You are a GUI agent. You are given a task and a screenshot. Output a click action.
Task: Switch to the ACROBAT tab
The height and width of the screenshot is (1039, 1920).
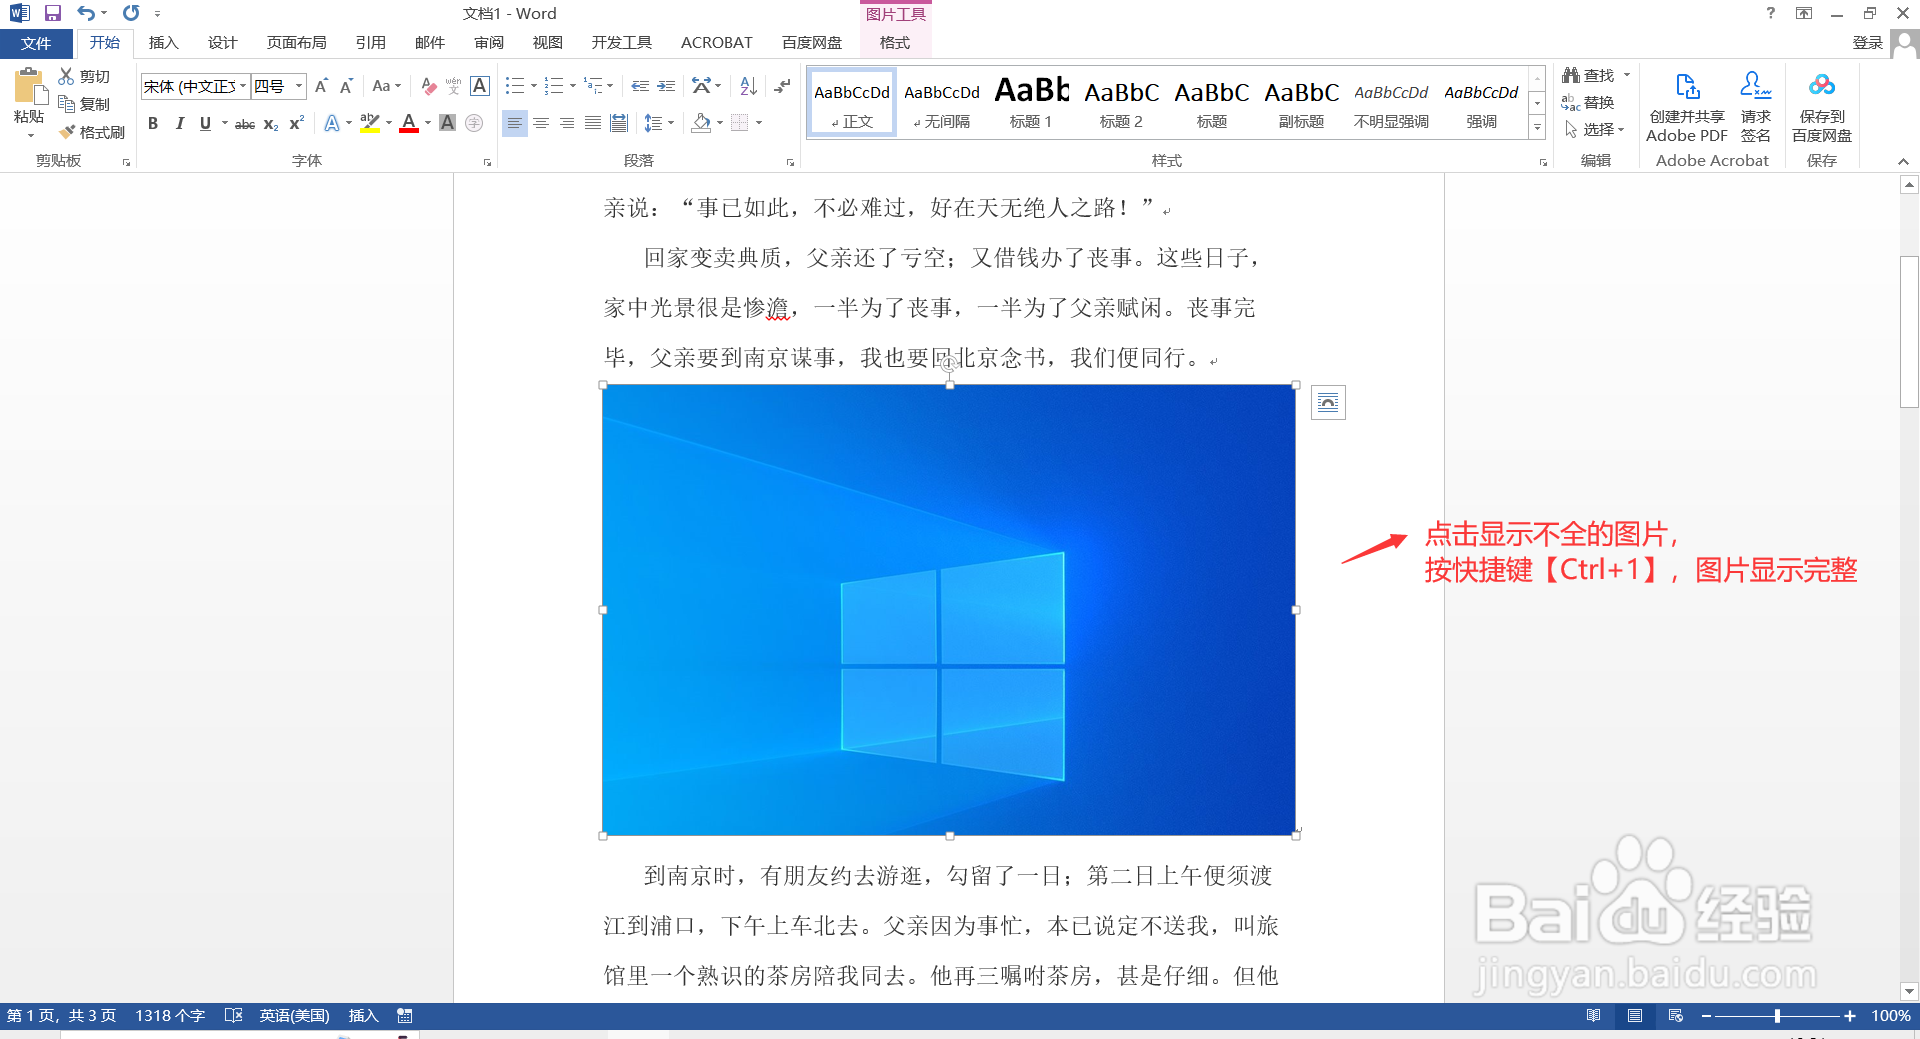[716, 43]
